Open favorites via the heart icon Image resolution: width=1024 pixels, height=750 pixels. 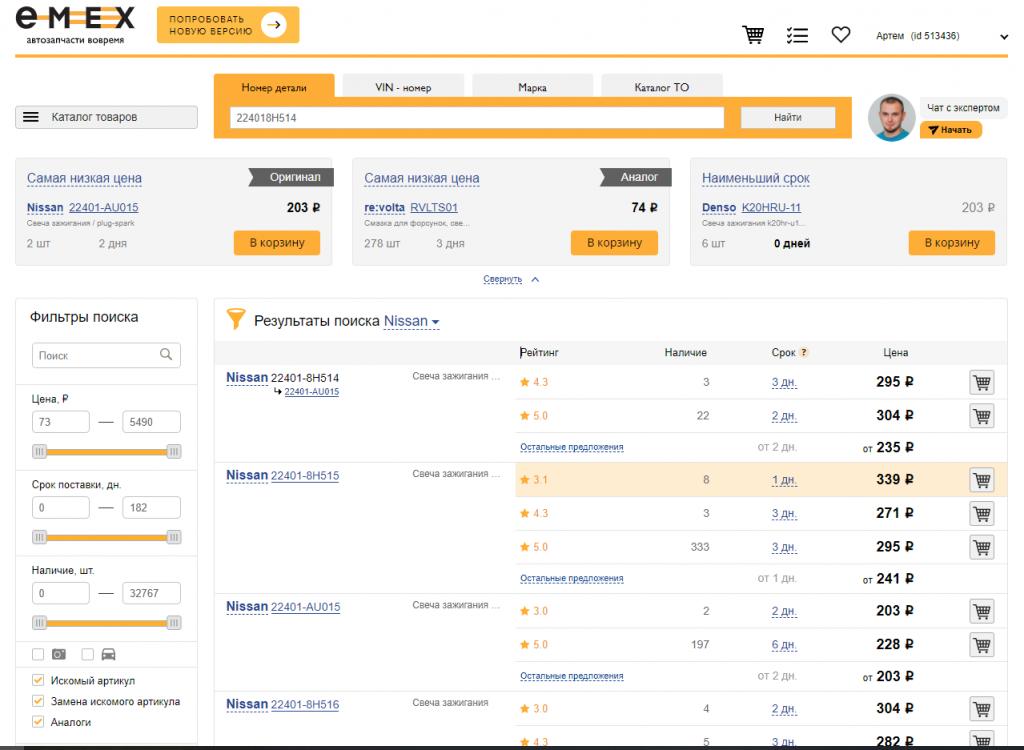click(x=840, y=34)
